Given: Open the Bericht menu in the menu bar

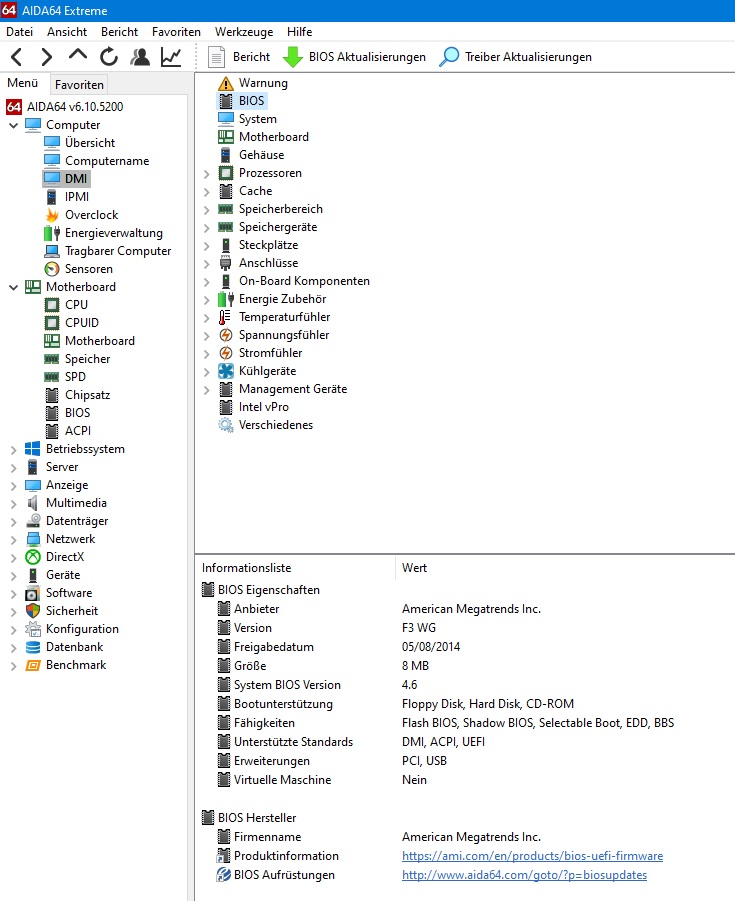Looking at the screenshot, I should 120,32.
